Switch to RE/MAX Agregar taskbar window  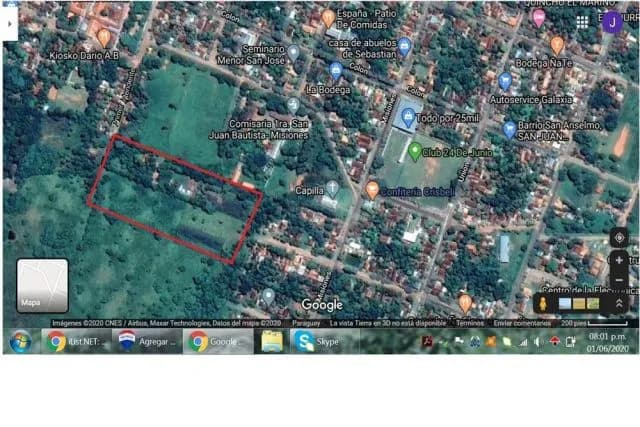pyautogui.click(x=147, y=341)
